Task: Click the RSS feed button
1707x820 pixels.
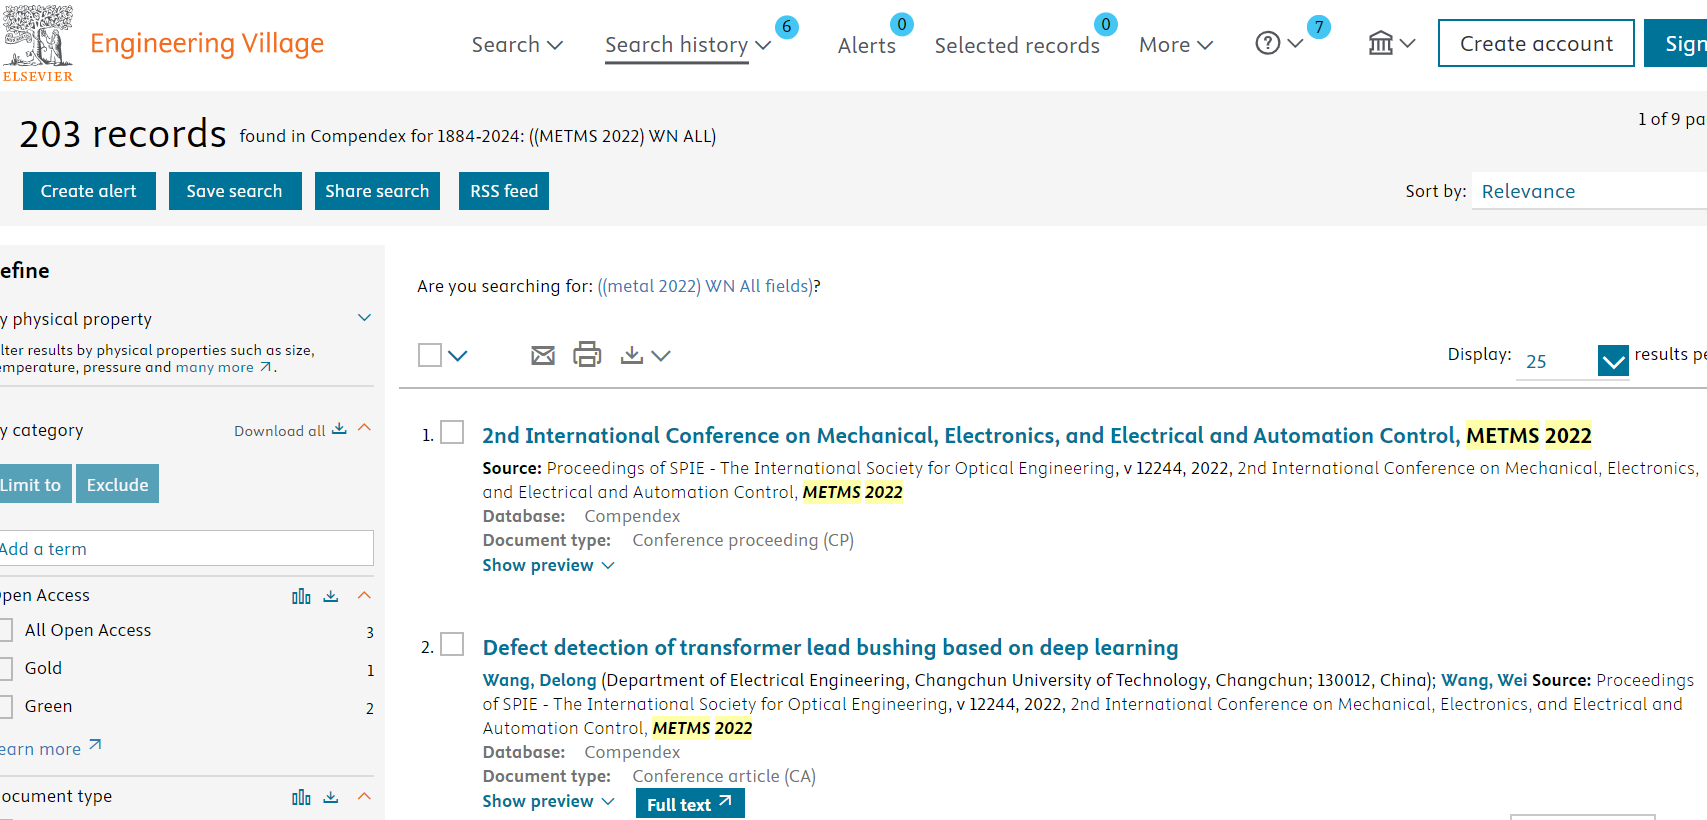Action: [x=504, y=191]
